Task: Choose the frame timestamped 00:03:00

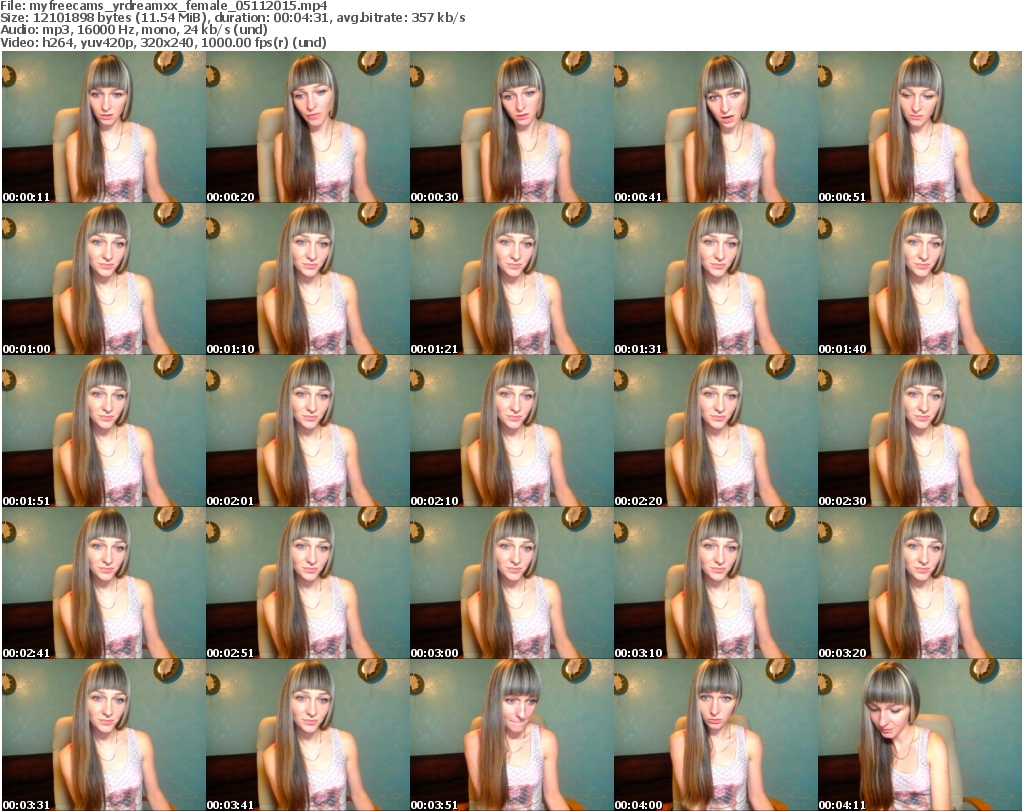Action: pos(511,583)
